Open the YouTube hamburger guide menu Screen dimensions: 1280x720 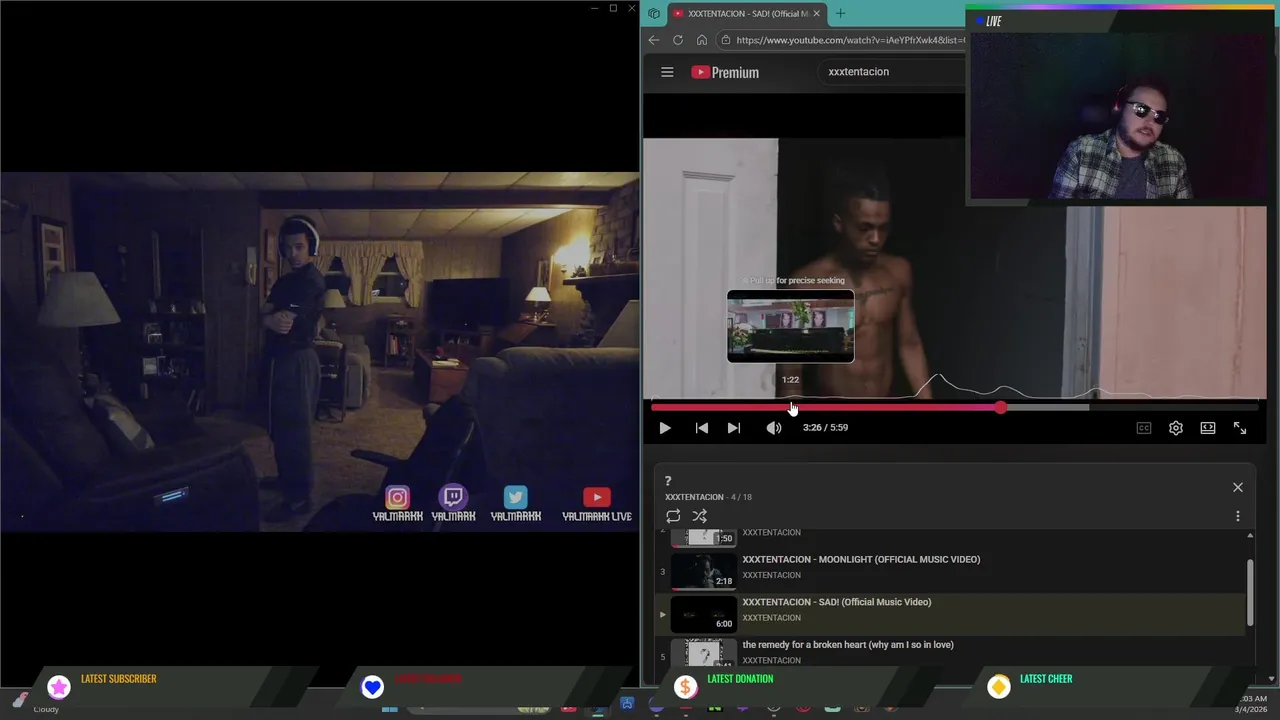click(667, 72)
